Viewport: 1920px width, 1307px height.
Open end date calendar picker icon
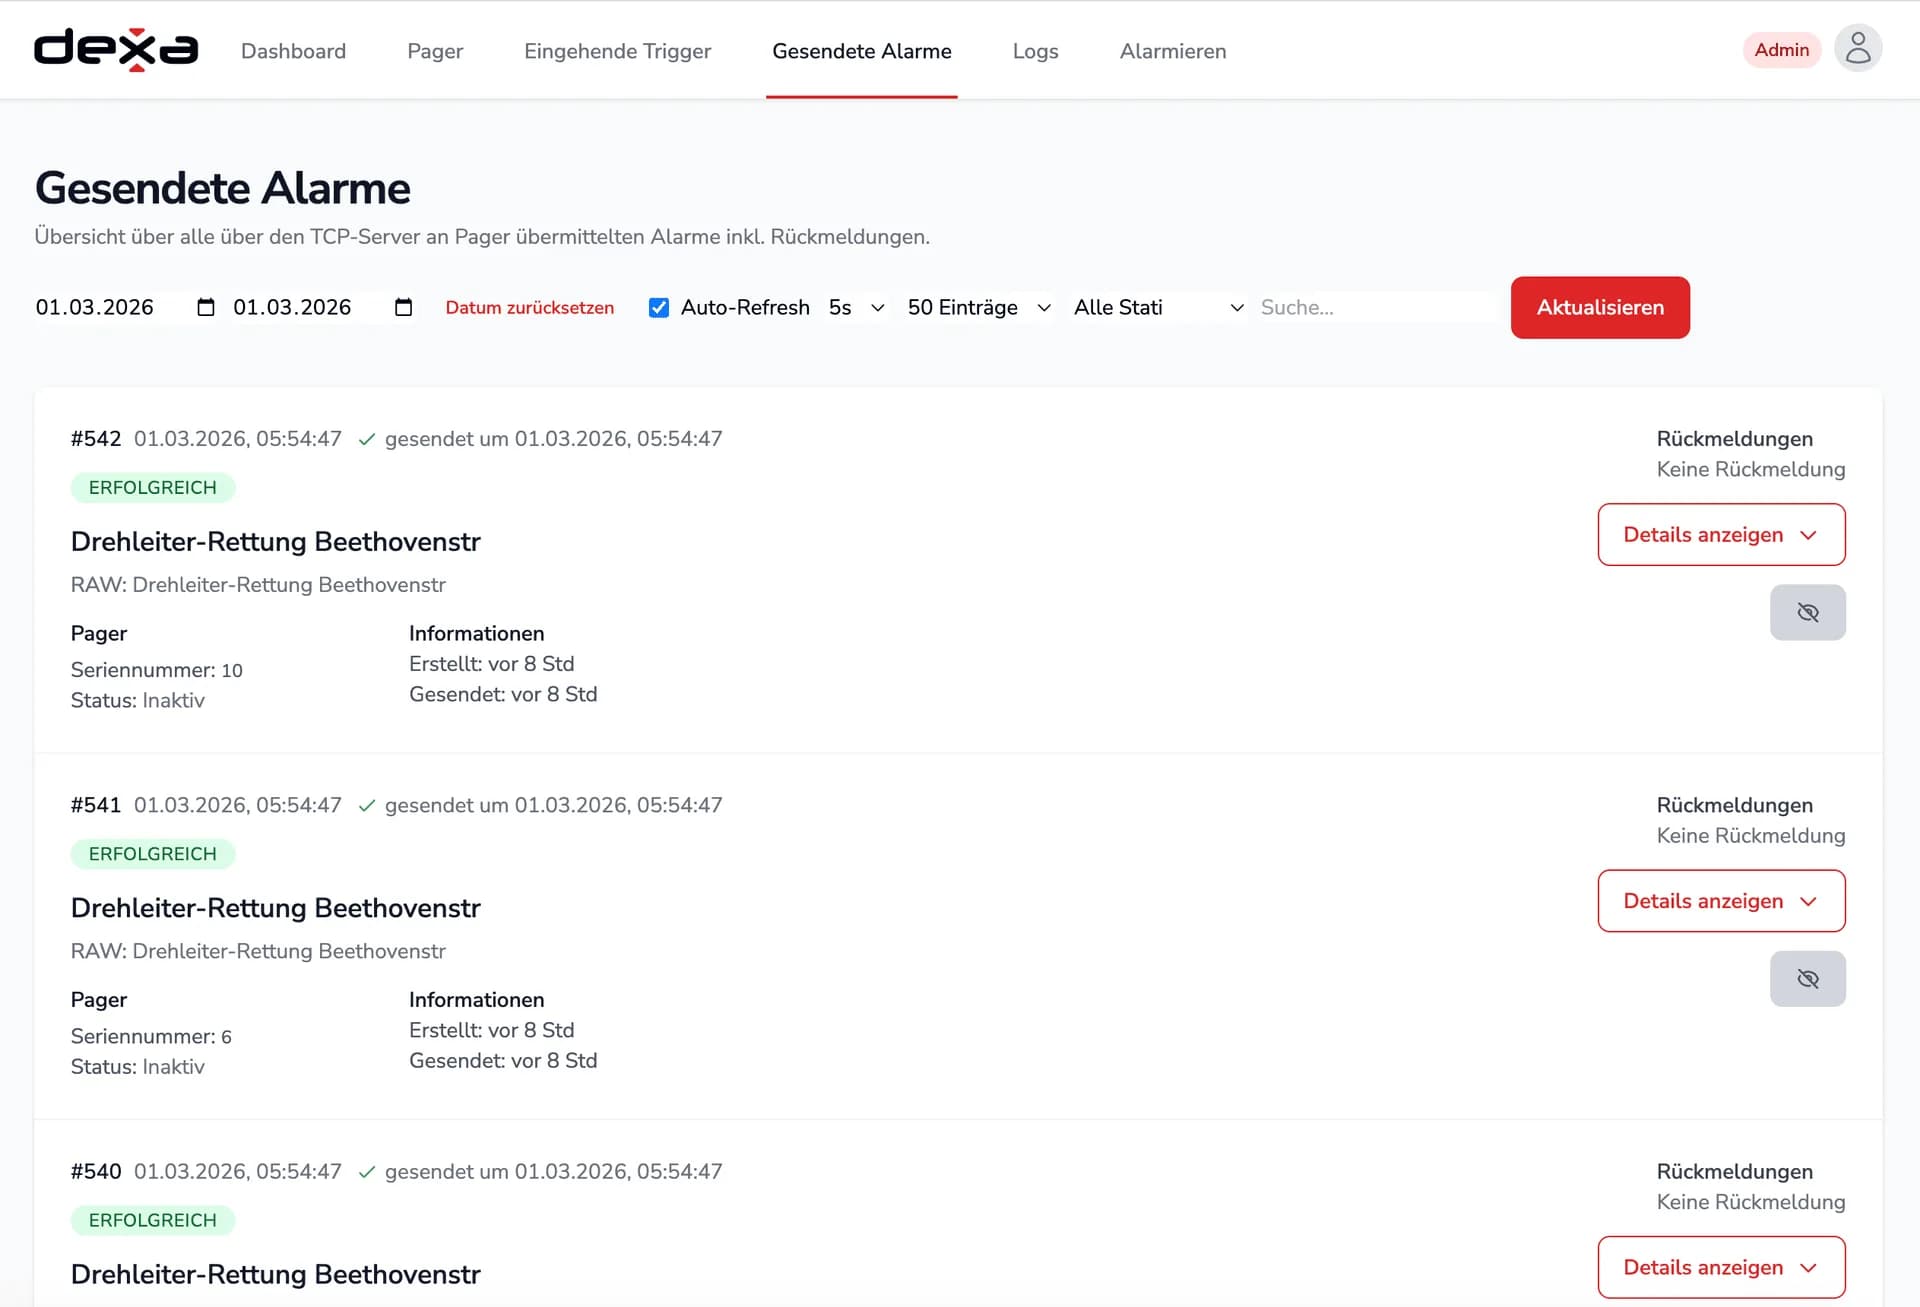point(403,308)
